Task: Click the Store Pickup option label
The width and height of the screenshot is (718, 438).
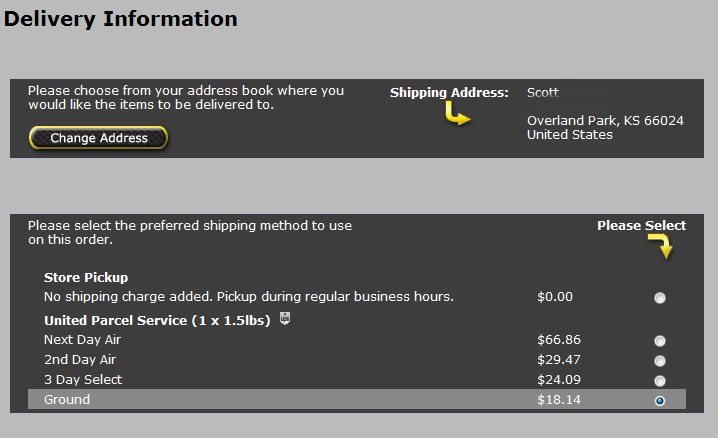Action: pos(86,277)
